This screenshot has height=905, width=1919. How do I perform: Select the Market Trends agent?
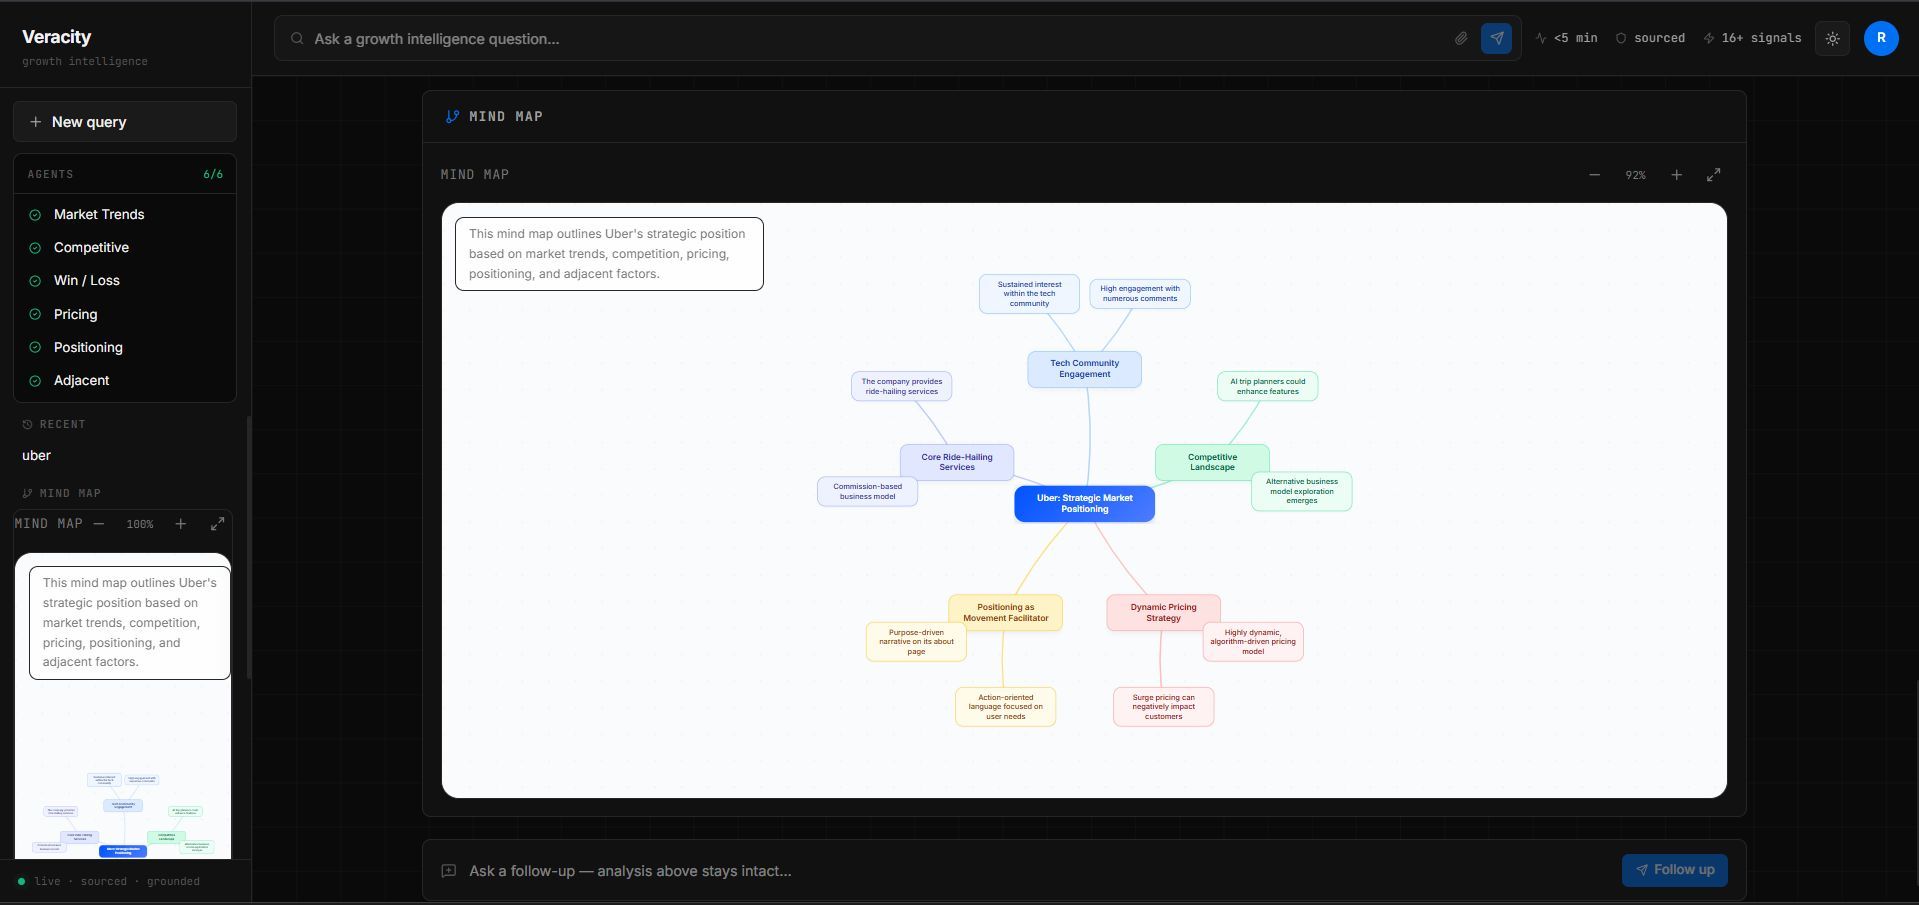(125, 215)
